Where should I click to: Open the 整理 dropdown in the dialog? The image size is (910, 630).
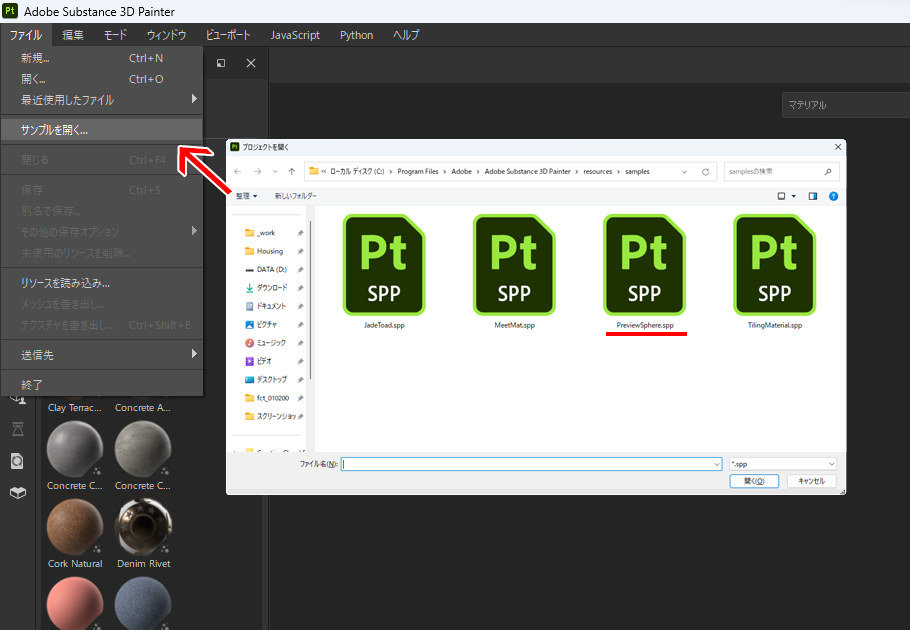(x=246, y=196)
